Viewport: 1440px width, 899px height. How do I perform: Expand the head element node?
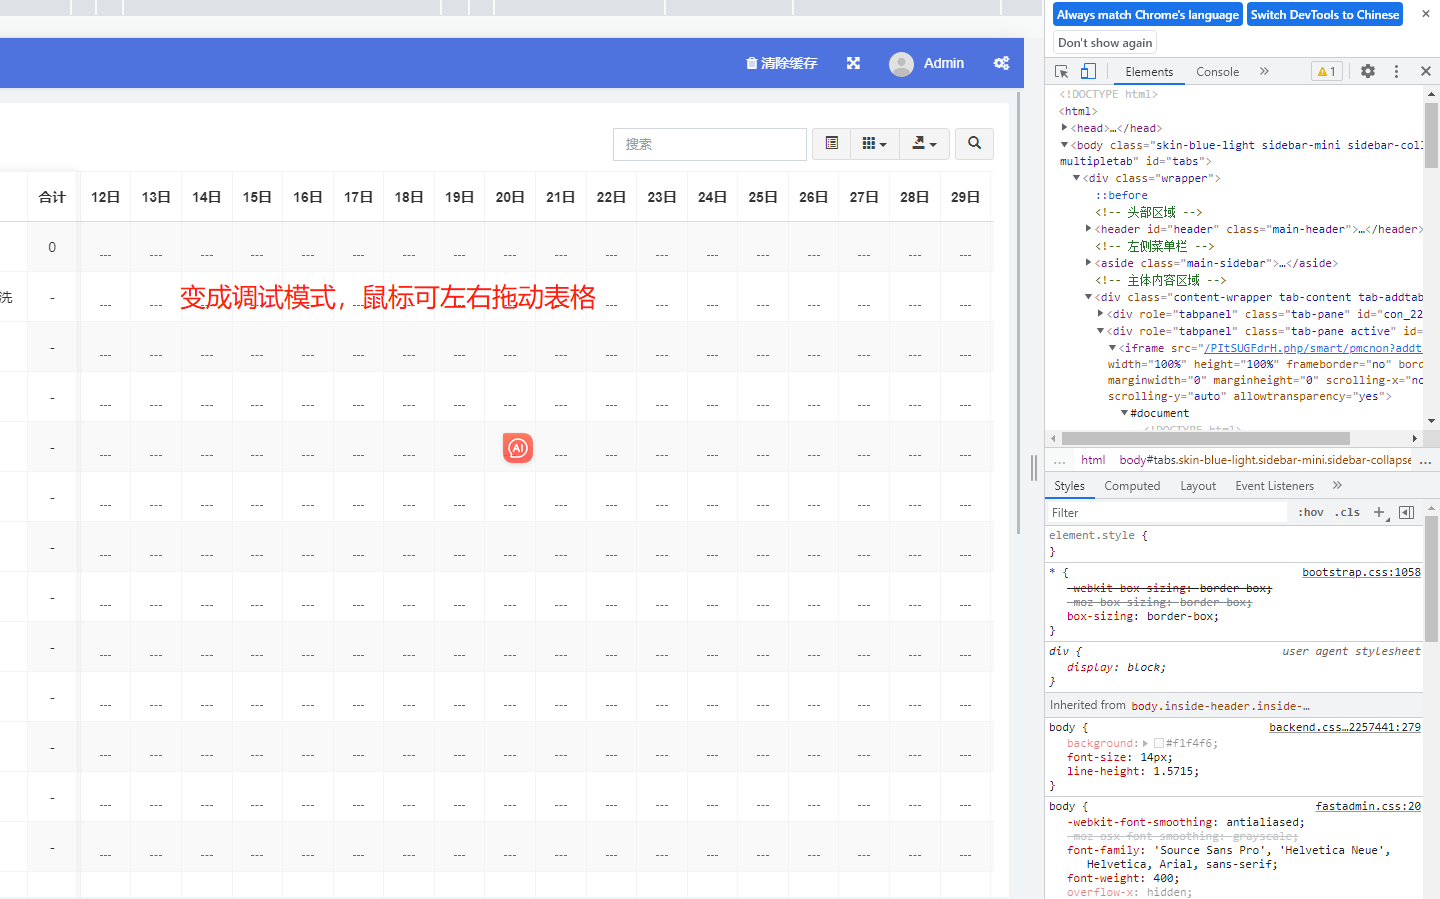tap(1065, 128)
